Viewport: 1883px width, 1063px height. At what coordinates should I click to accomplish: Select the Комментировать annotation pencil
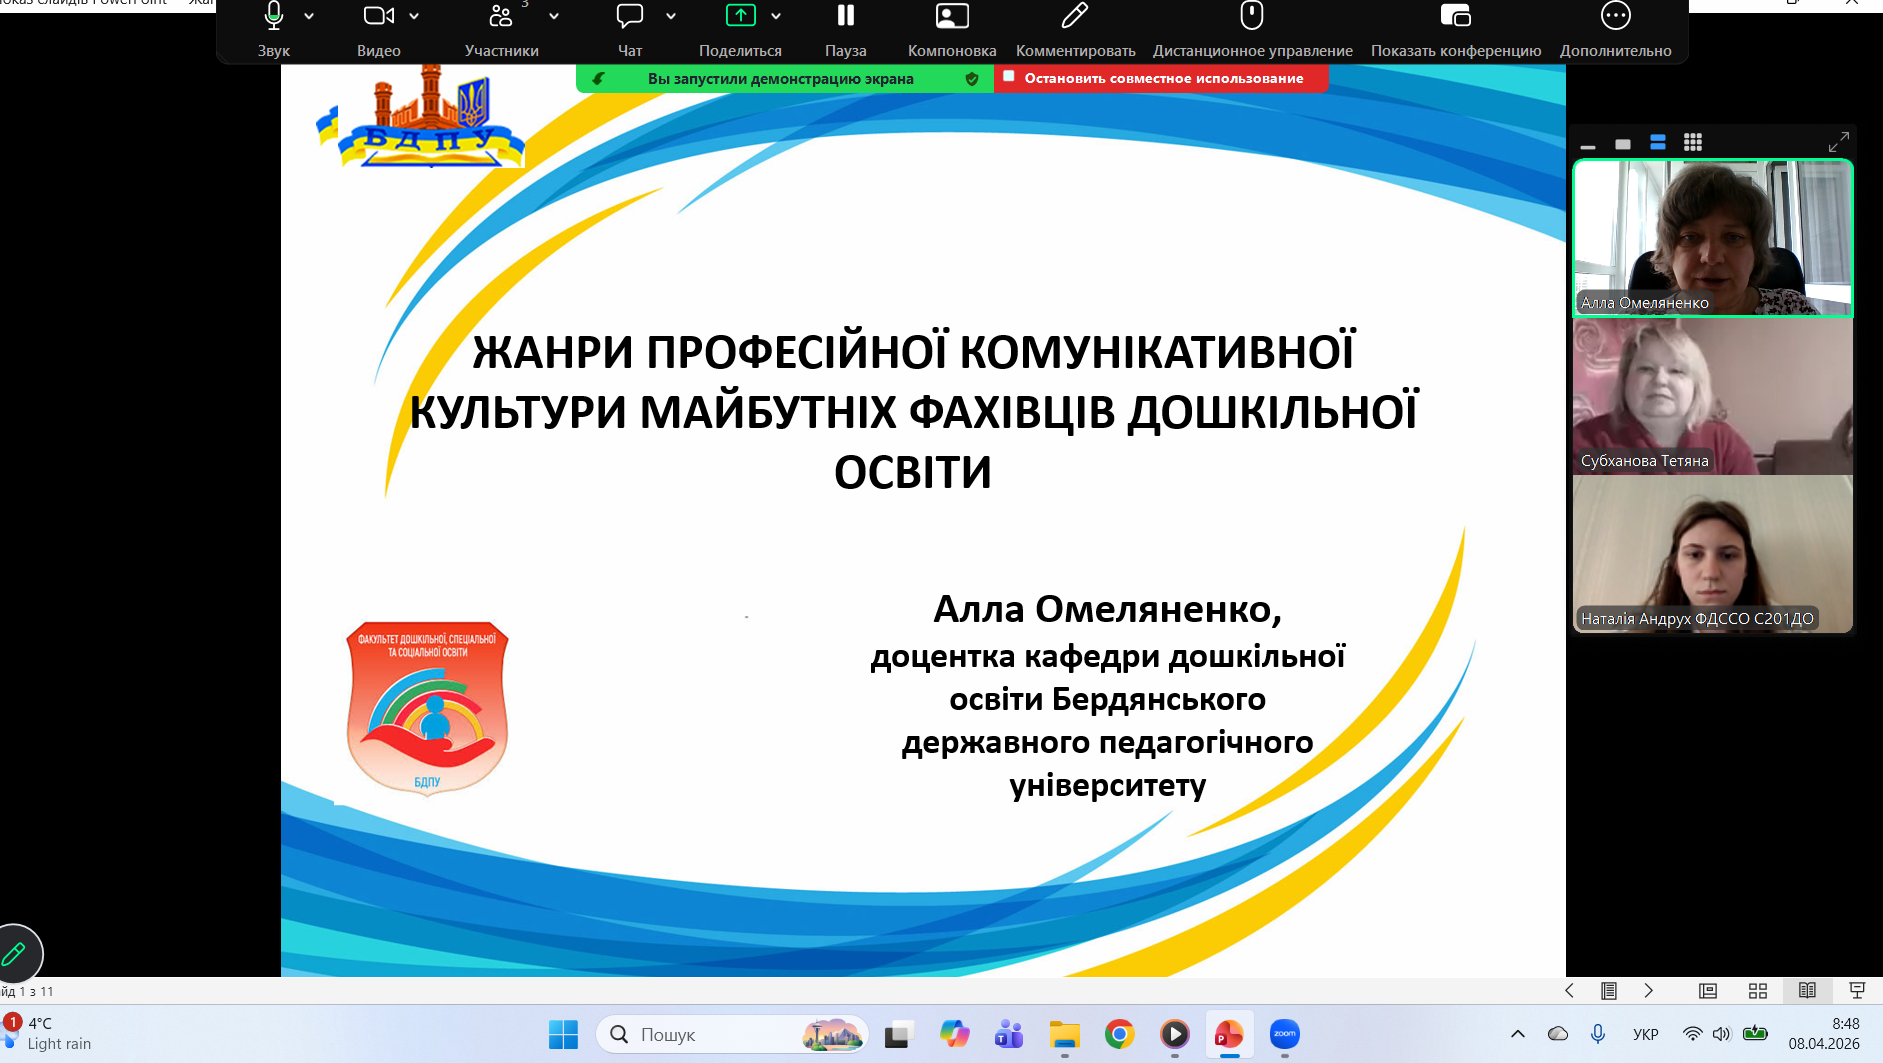click(1075, 17)
